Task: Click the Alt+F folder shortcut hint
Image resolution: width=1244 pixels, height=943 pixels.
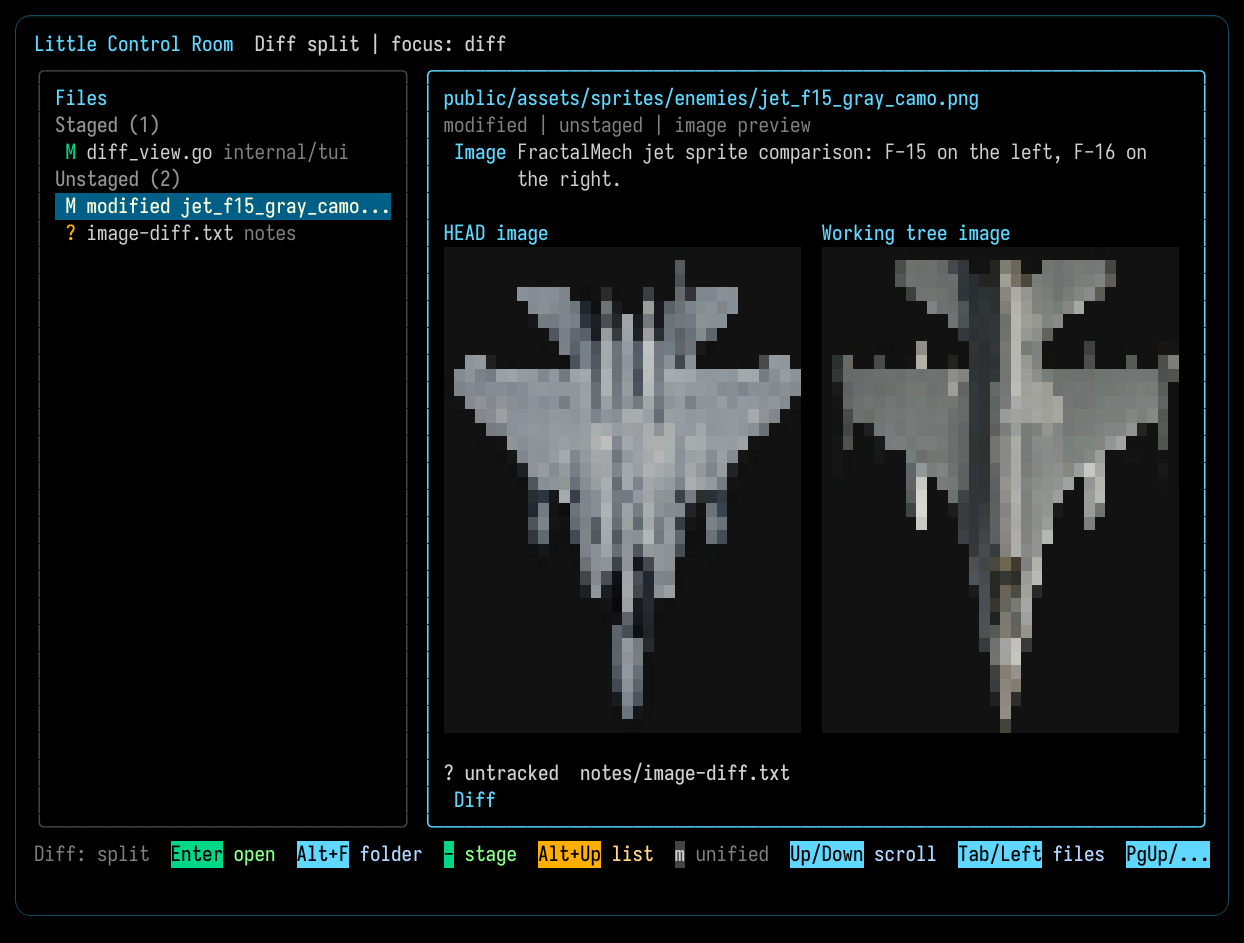Action: [359, 854]
